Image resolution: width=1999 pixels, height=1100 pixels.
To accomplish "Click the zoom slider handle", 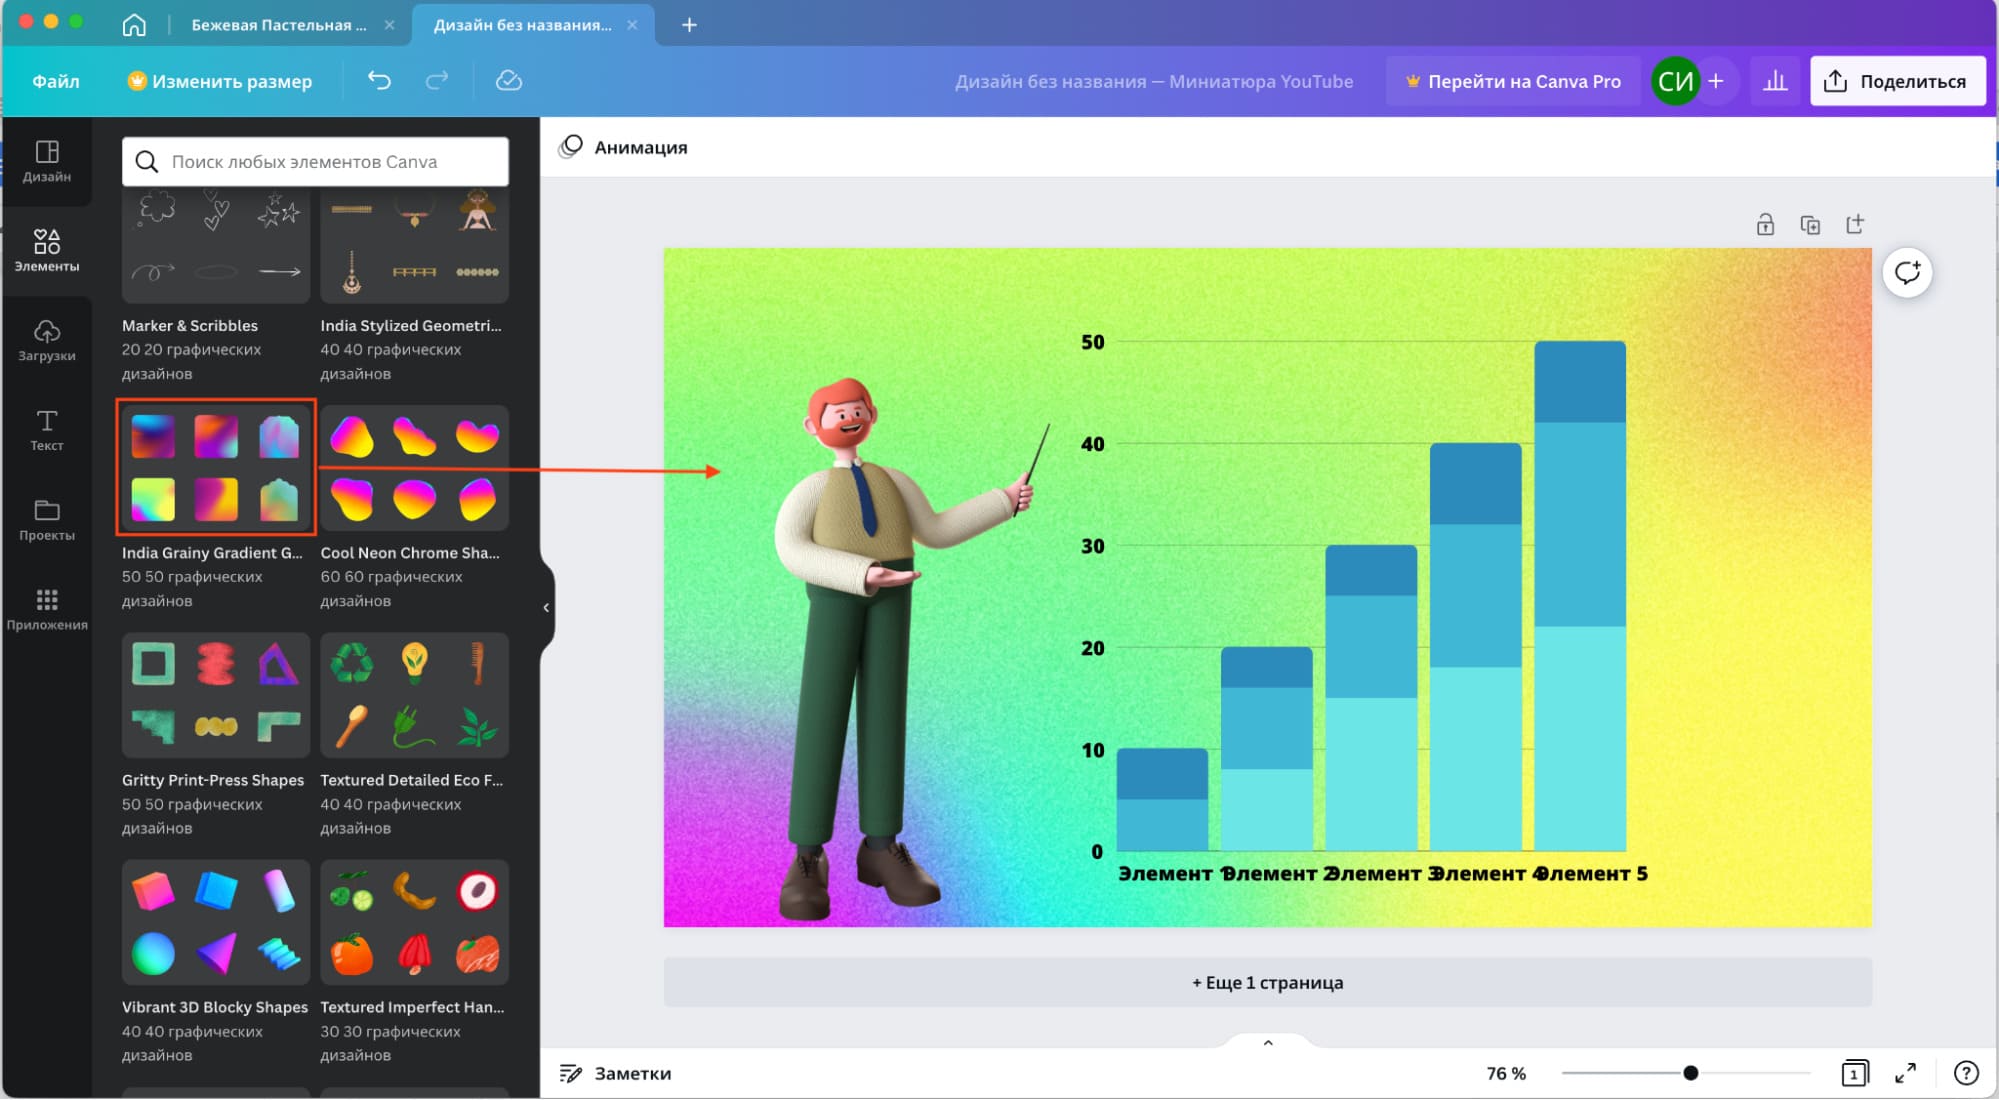I will [x=1690, y=1073].
